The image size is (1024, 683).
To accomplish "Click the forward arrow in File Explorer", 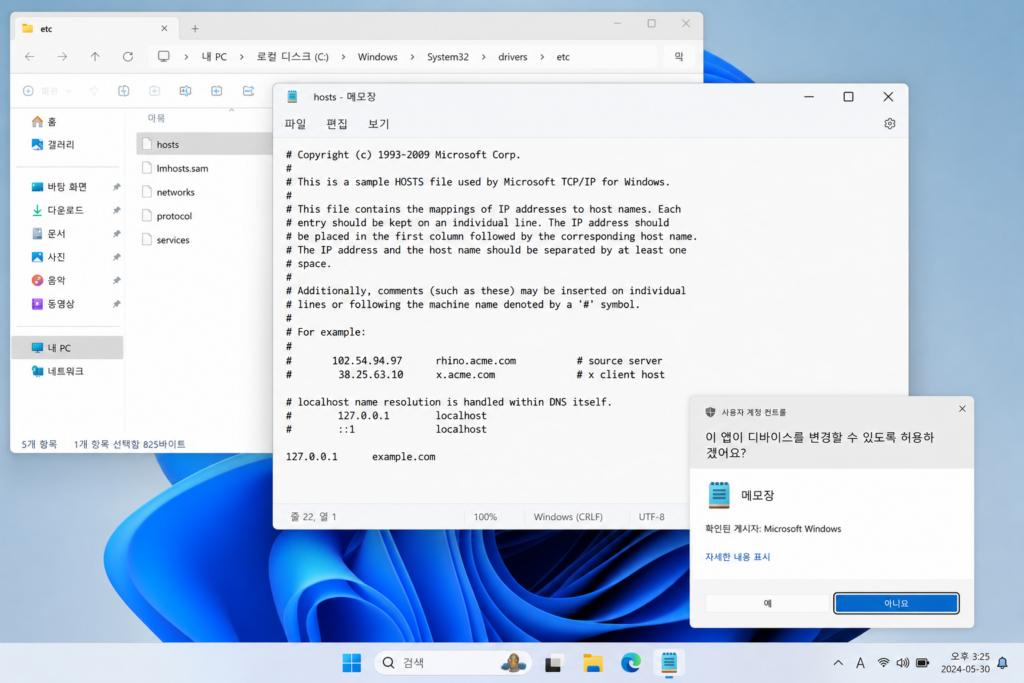I will tap(62, 57).
